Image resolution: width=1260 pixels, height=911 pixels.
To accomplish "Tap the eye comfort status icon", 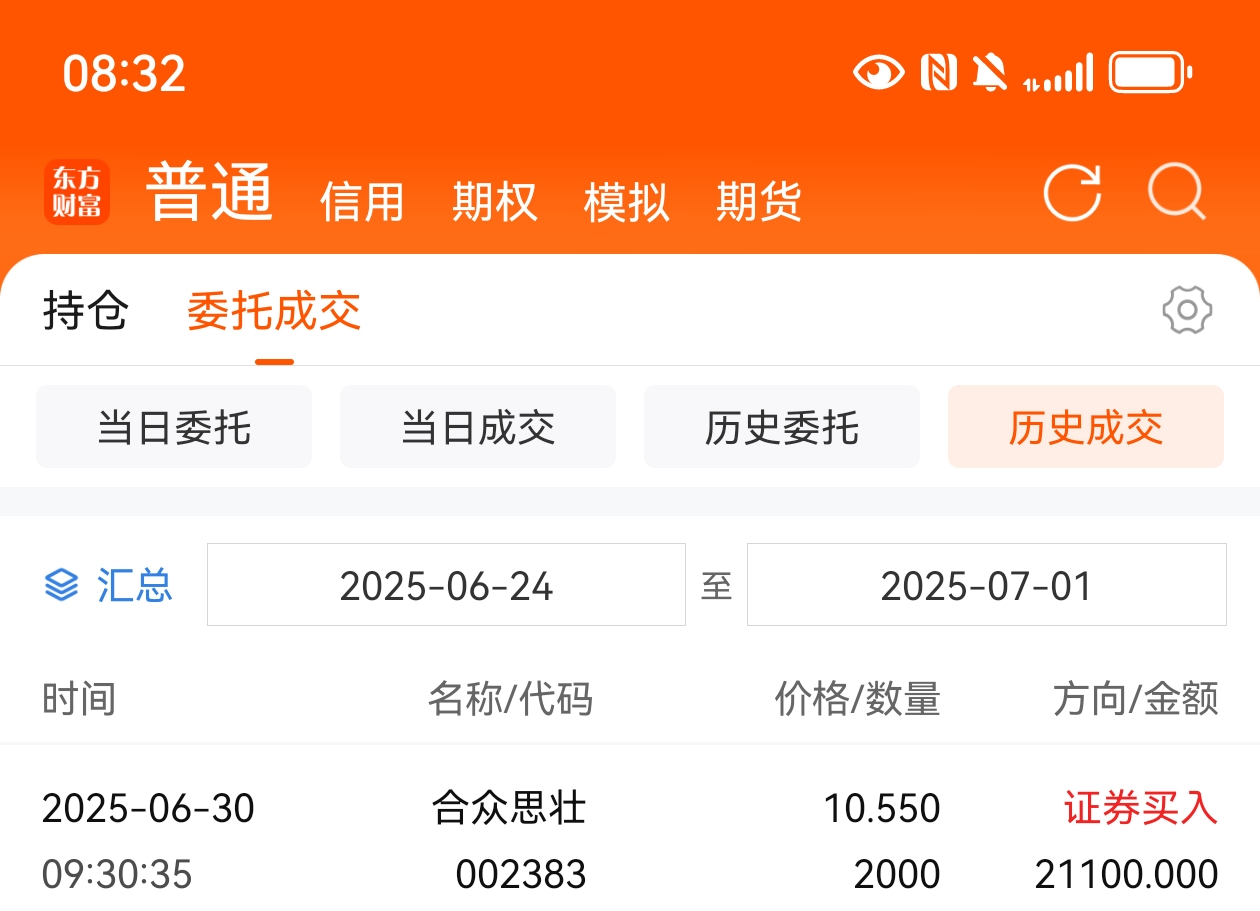I will point(878,73).
